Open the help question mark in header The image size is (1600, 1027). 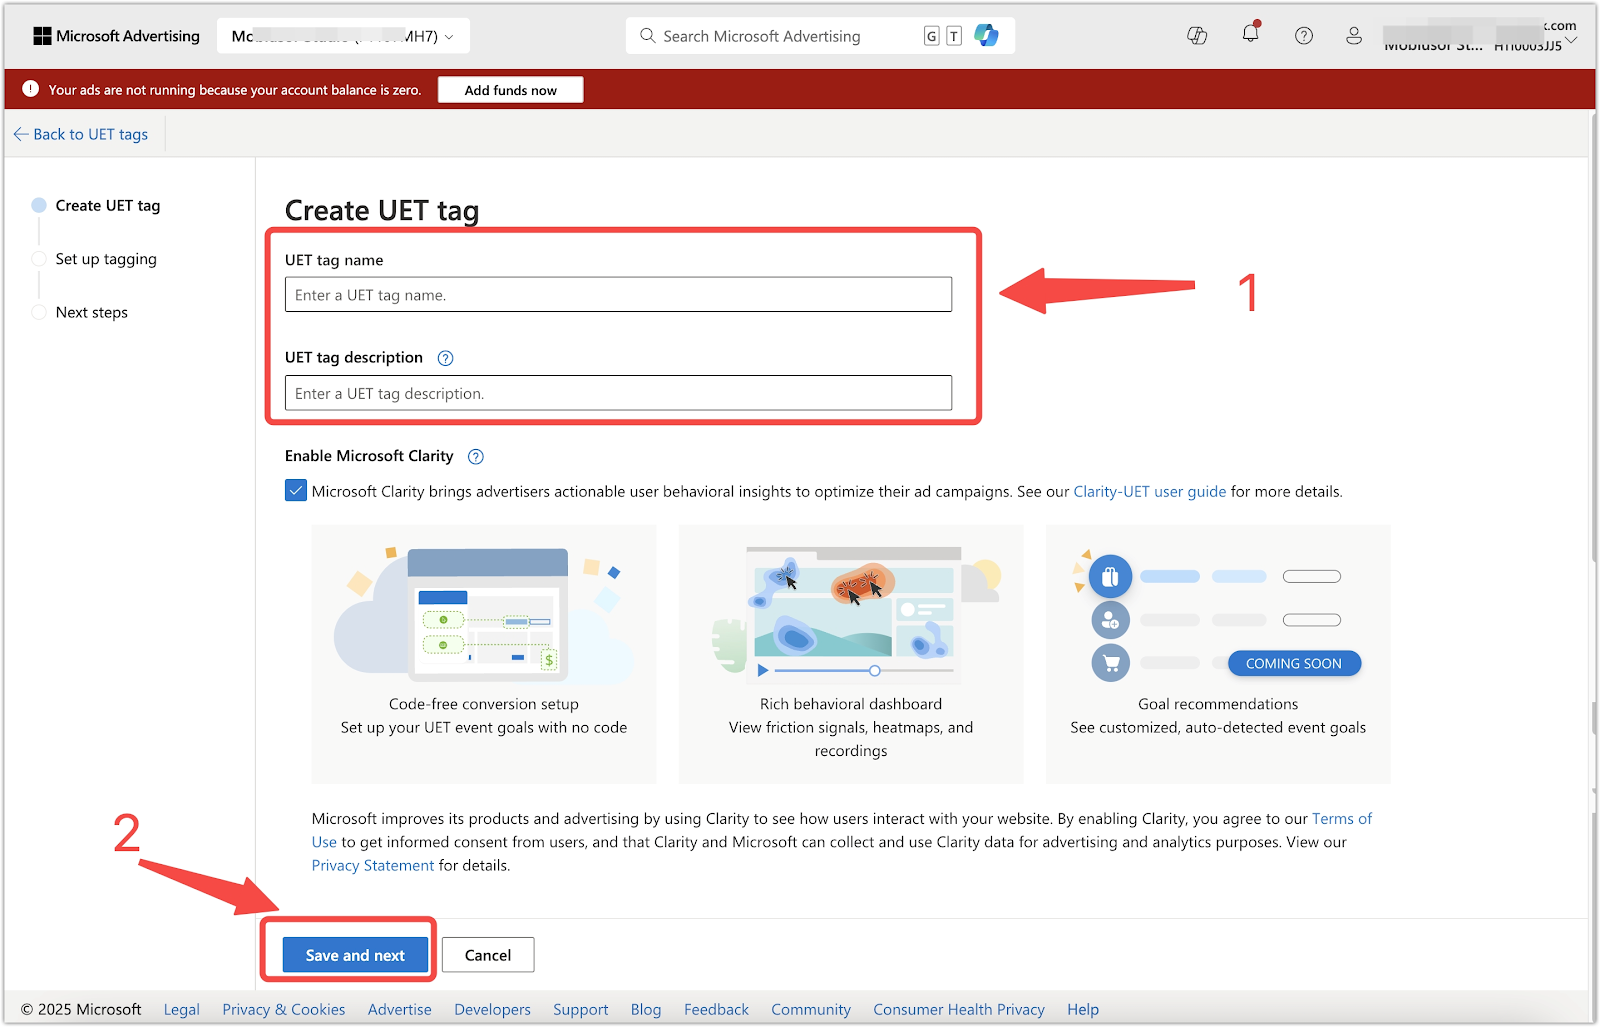[1304, 36]
